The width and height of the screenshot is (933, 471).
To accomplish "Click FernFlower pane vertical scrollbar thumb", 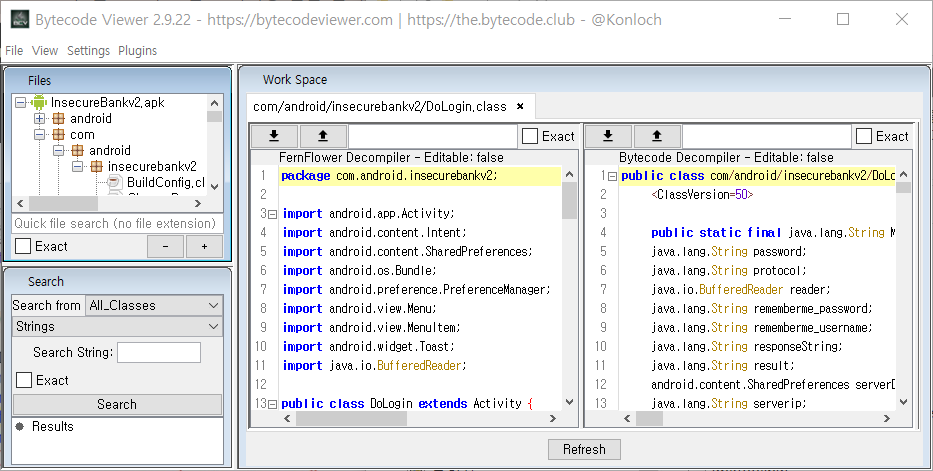I will point(569,200).
